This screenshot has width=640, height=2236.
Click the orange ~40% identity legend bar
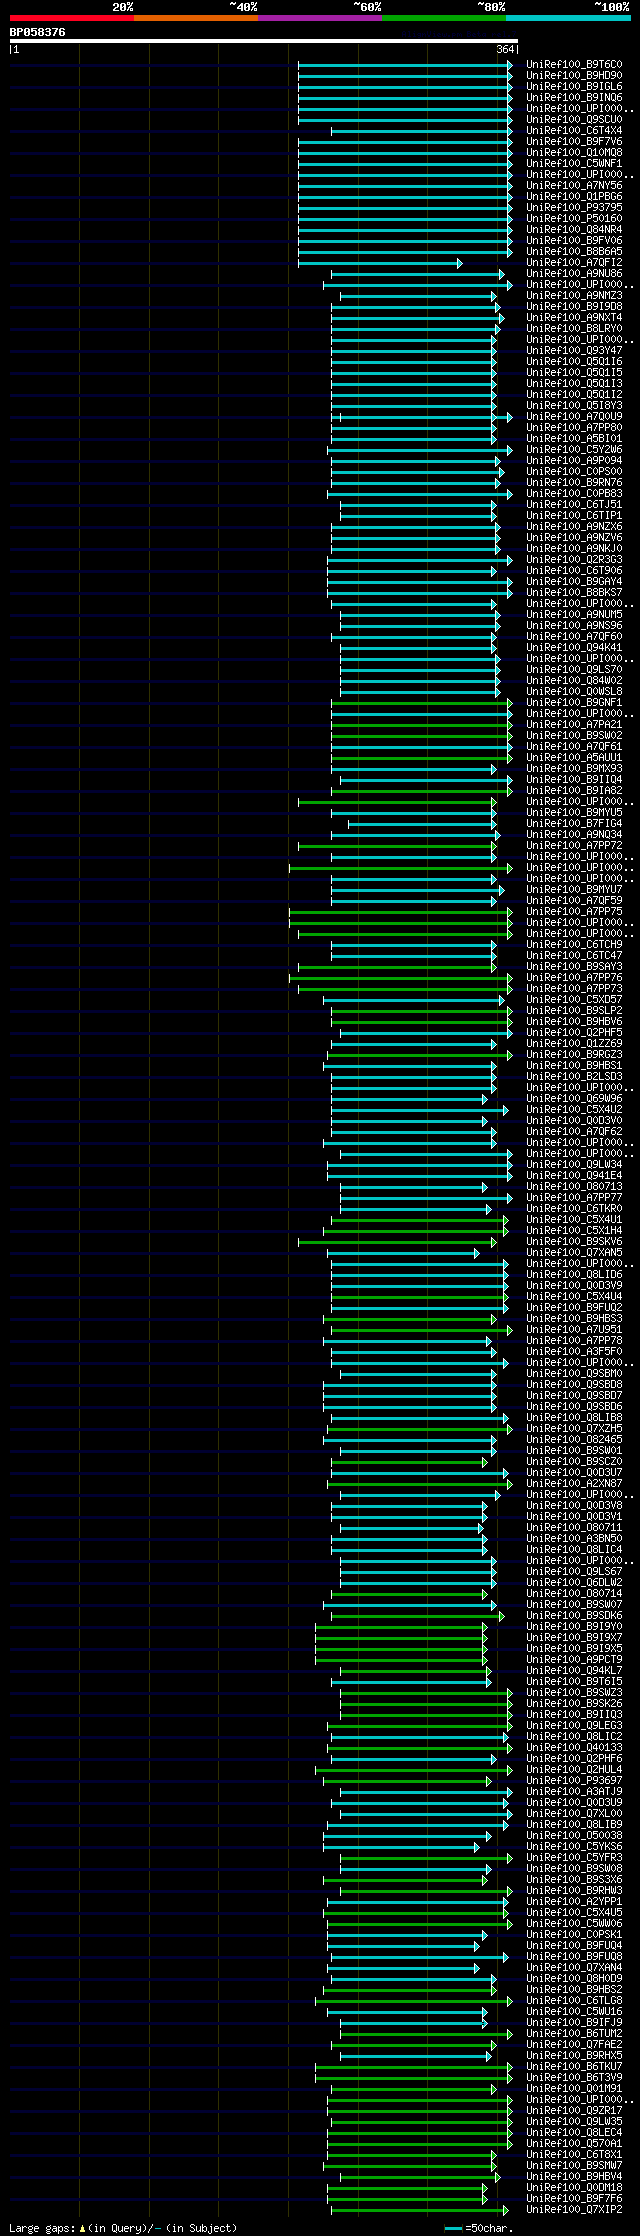(x=195, y=18)
